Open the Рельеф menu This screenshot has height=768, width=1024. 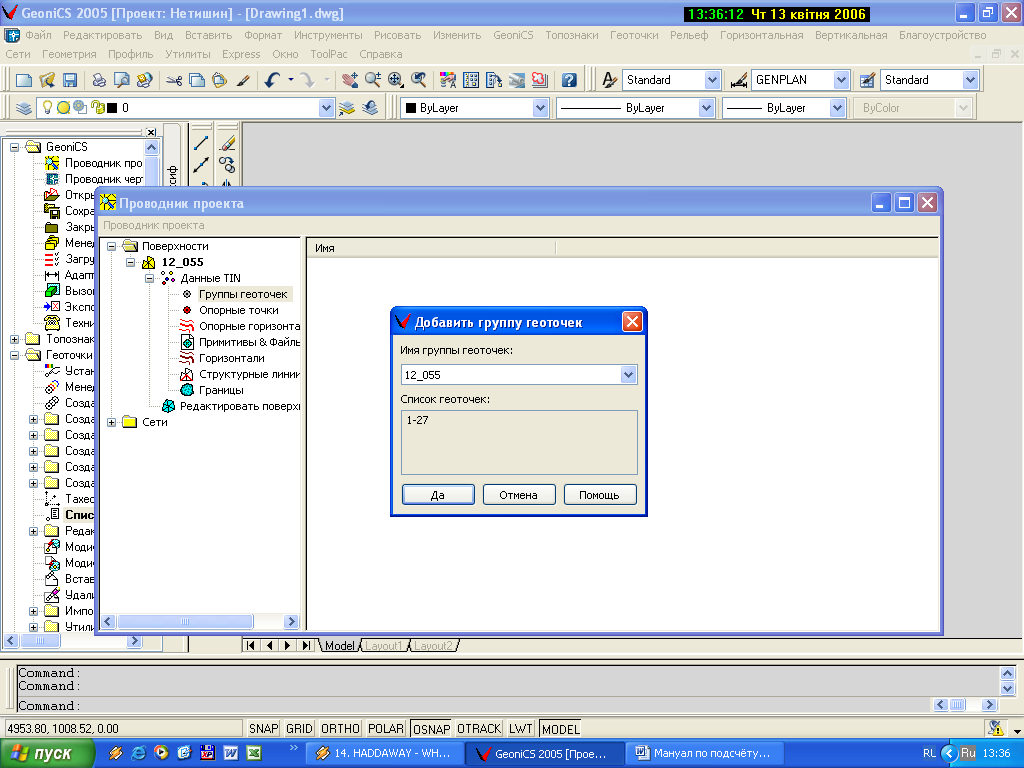[x=689, y=35]
